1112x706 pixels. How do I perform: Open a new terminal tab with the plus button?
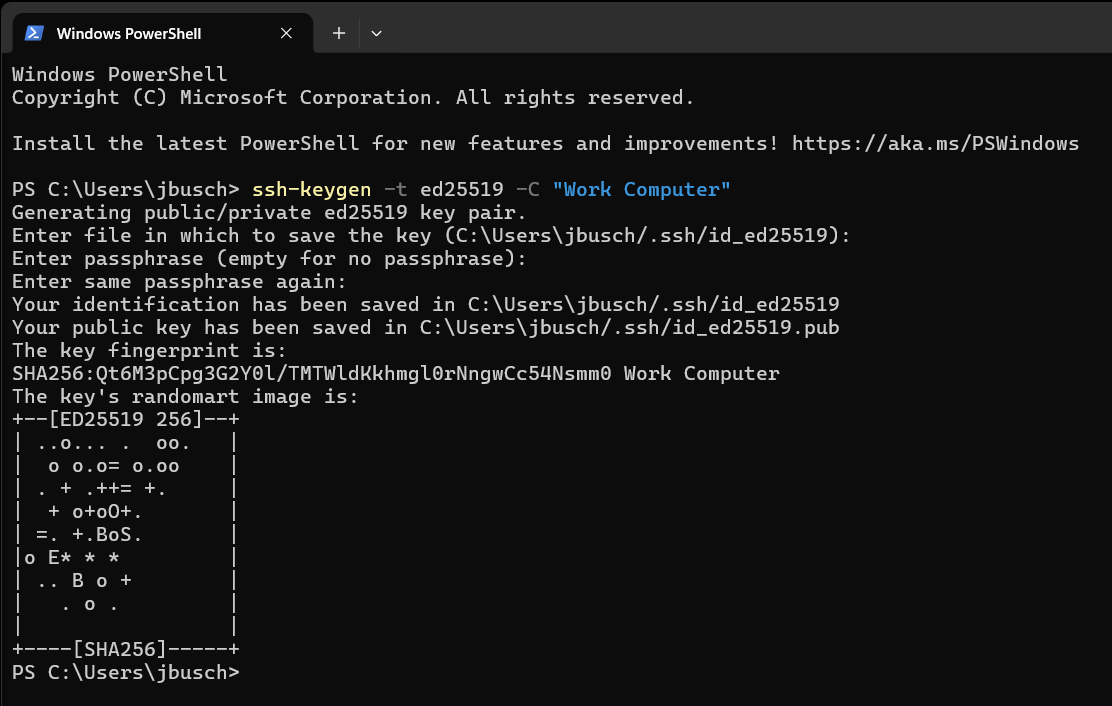pyautogui.click(x=338, y=33)
